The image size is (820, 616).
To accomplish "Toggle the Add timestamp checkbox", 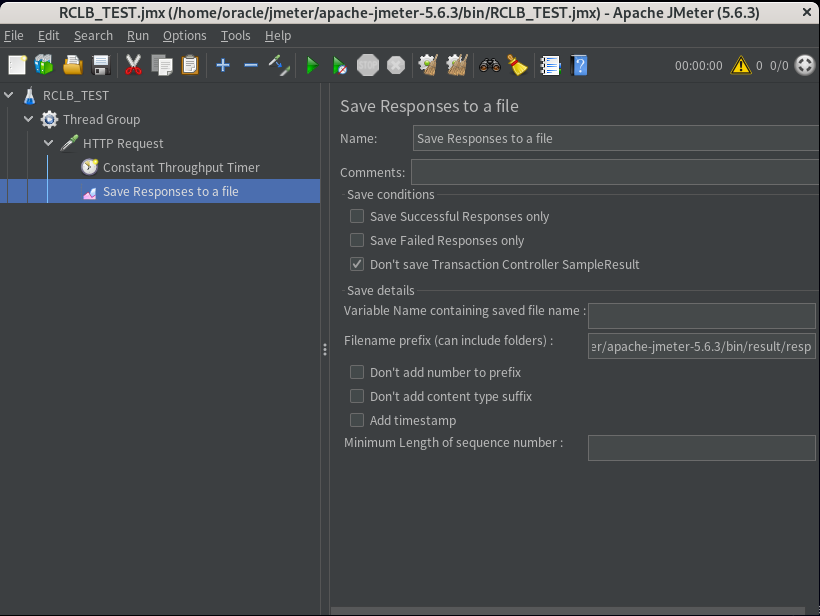I will (x=357, y=420).
